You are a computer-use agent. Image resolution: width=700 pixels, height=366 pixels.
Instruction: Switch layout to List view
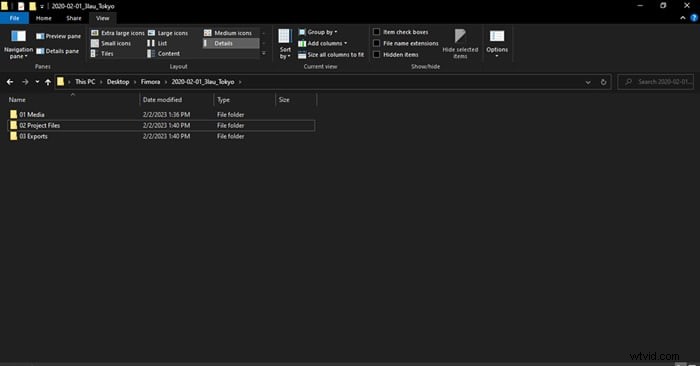(157, 43)
